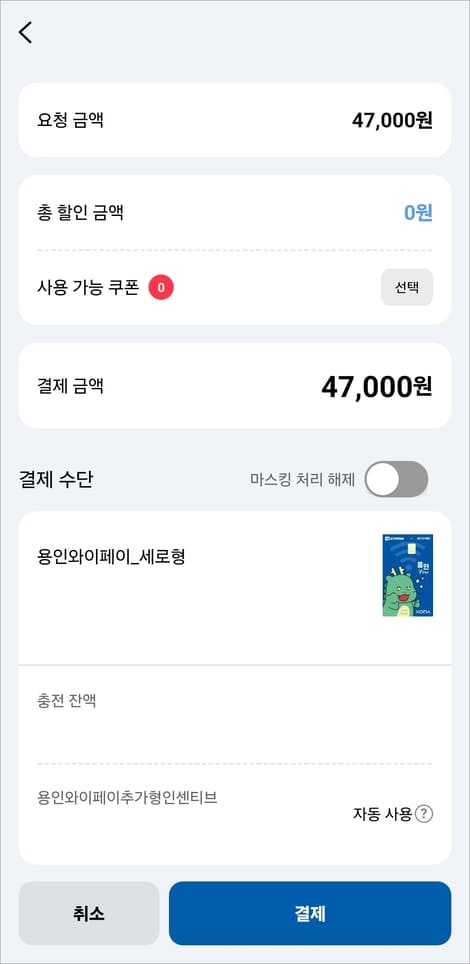This screenshot has width=470, height=964.
Task: Tap the large bold 47,000원 결제 금액 value
Action: click(377, 387)
